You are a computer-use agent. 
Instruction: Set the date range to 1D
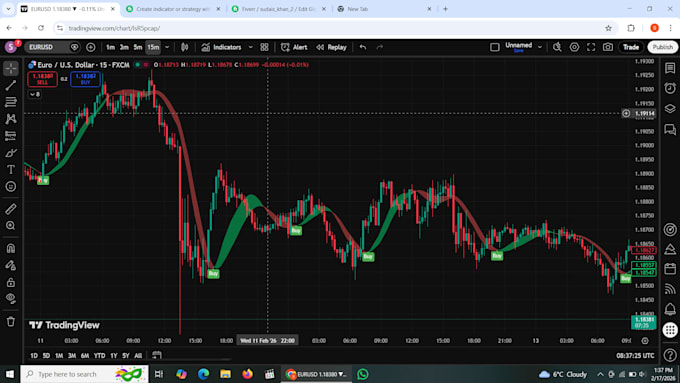tap(34, 355)
